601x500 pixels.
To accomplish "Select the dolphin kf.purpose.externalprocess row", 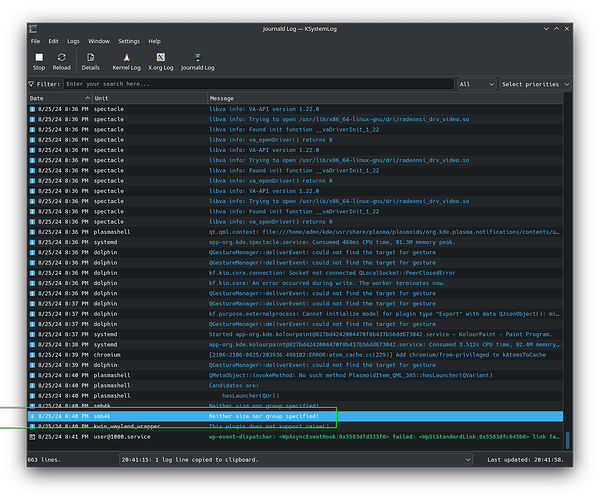I will click(296, 314).
